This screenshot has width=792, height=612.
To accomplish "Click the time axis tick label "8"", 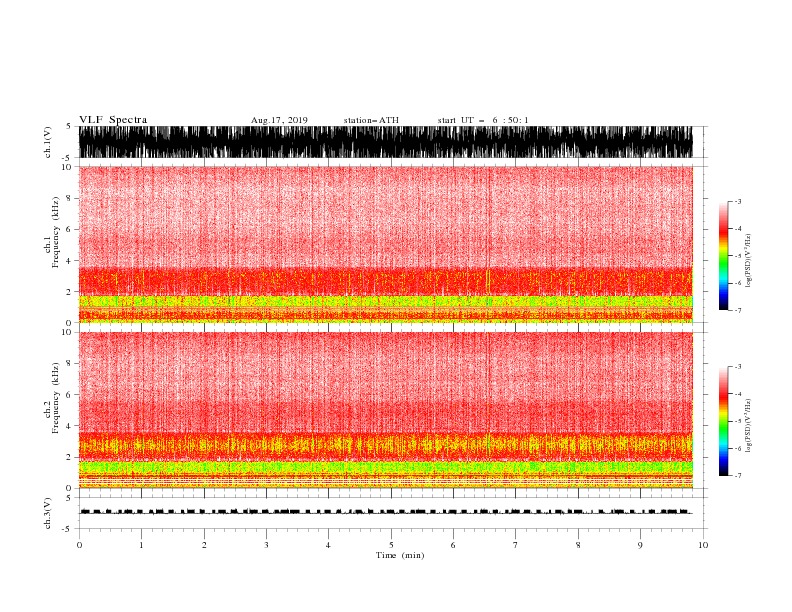I will pyautogui.click(x=578, y=545).
